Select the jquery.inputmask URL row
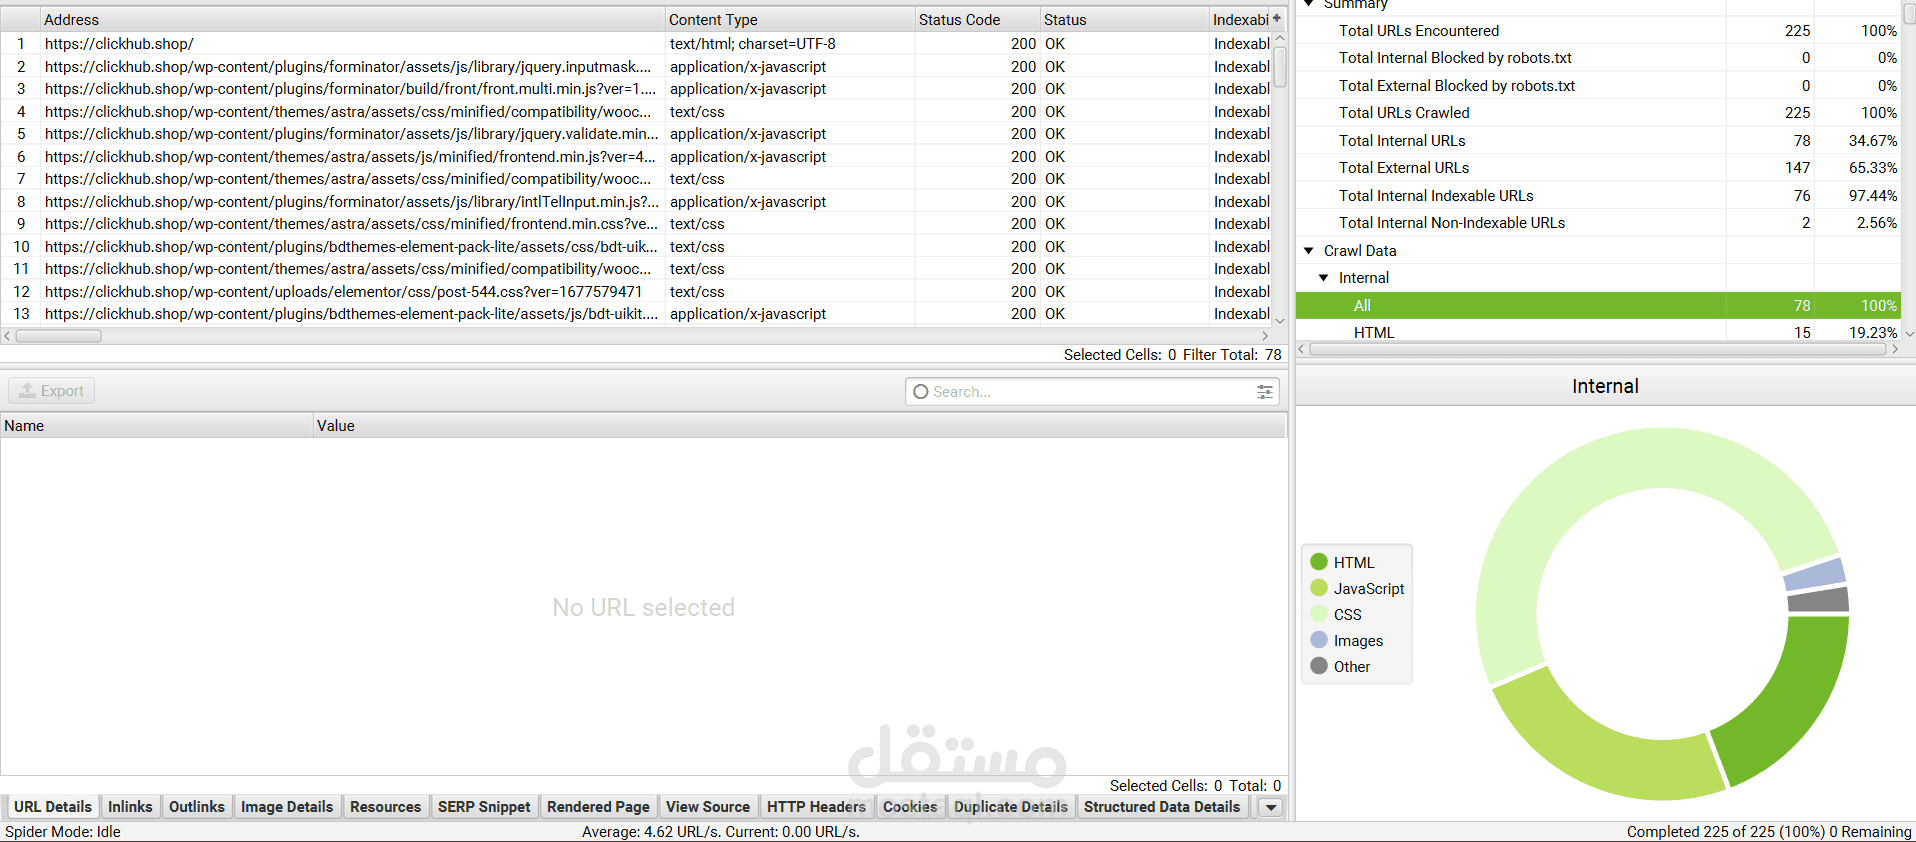 [636, 67]
